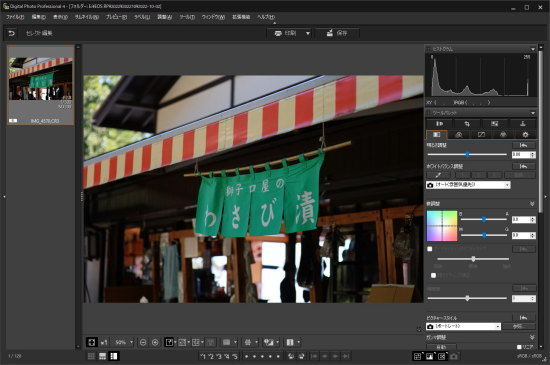
Task: Toggle the histogram panel icon at bottom right
Action: 430,356
